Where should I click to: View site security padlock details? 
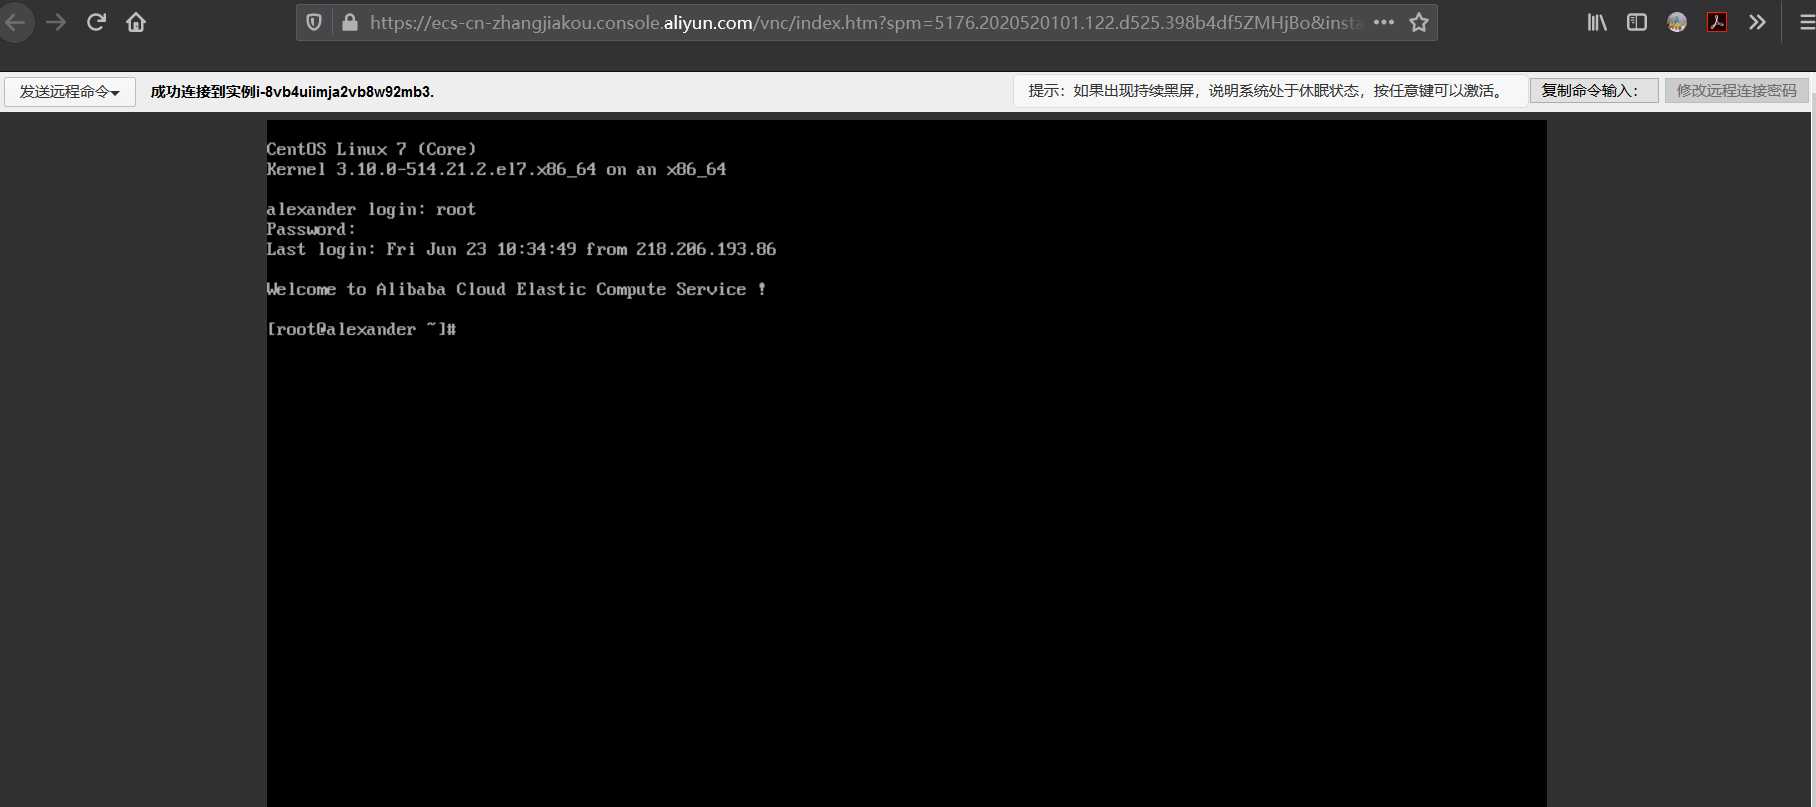click(x=350, y=22)
